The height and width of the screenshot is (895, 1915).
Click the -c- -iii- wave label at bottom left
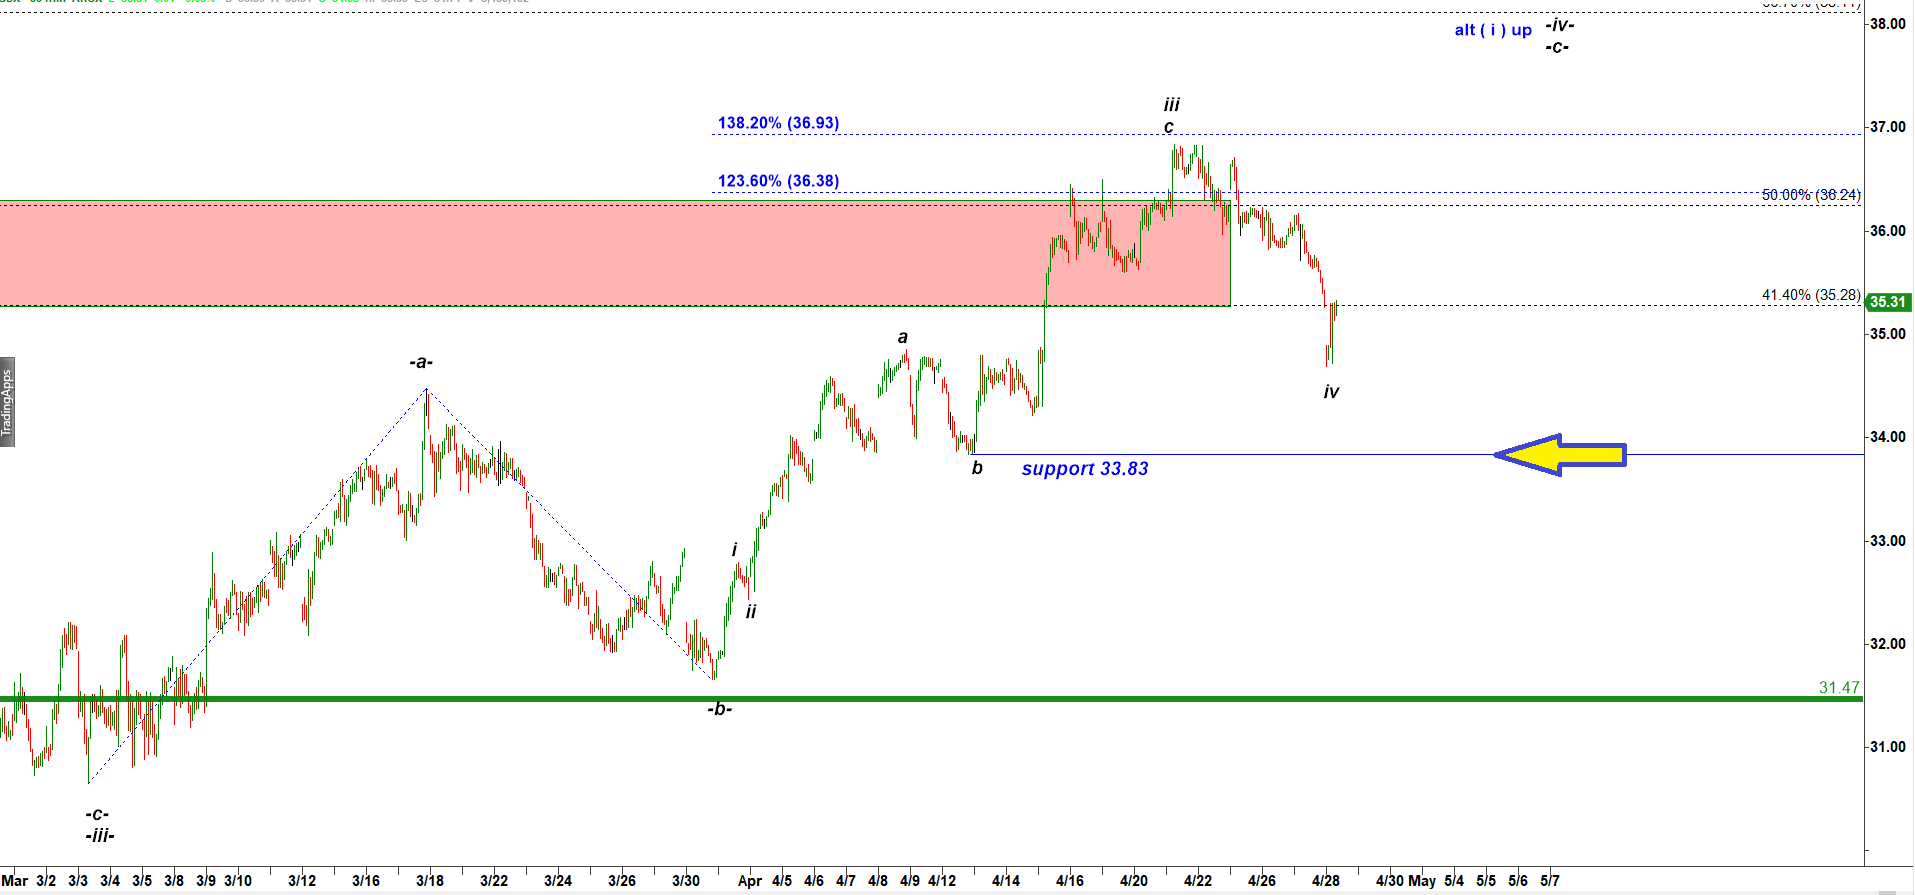tap(98, 825)
